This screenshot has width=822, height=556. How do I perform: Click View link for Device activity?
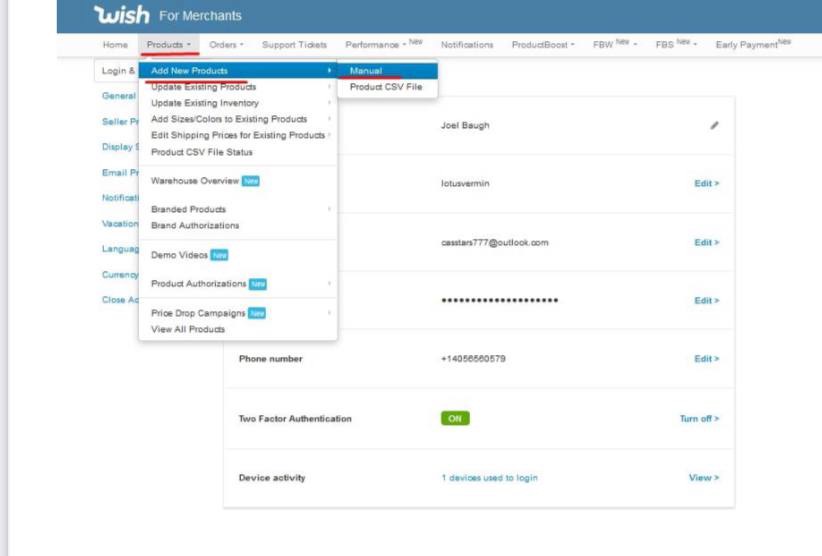click(704, 477)
